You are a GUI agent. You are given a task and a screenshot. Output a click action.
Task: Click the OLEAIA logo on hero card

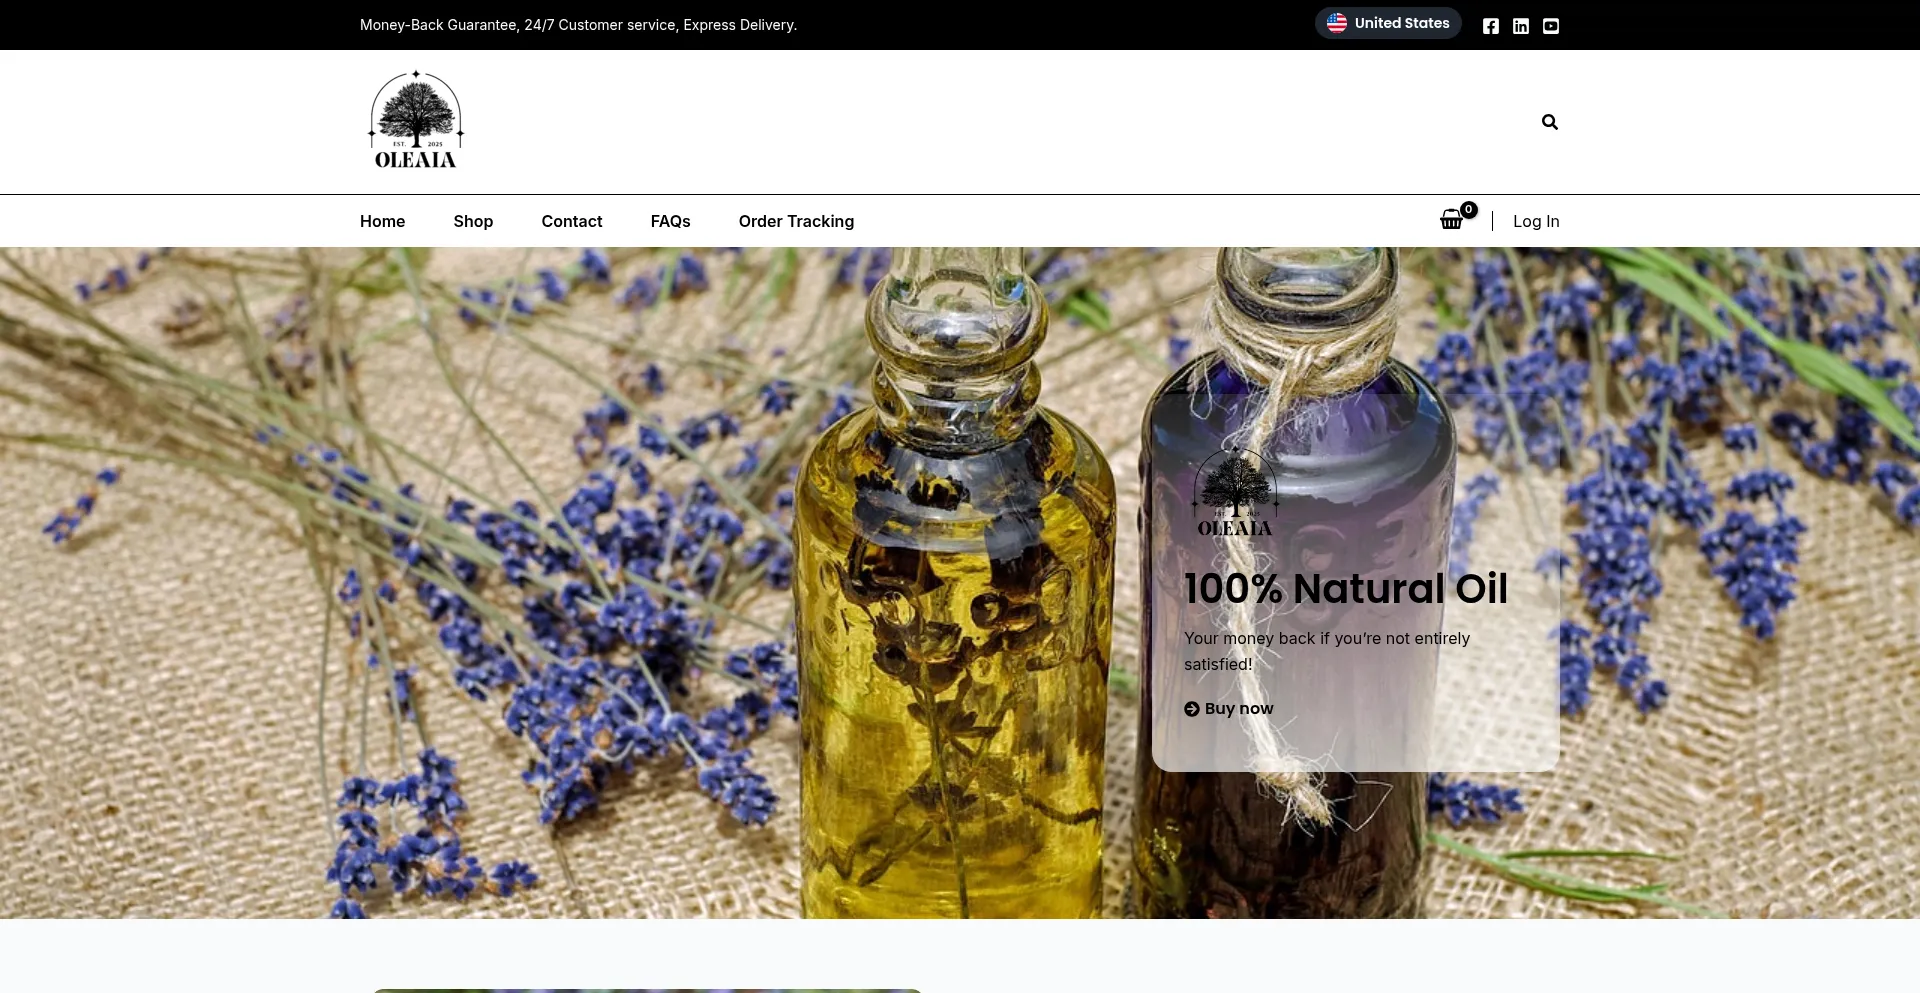[x=1235, y=493]
